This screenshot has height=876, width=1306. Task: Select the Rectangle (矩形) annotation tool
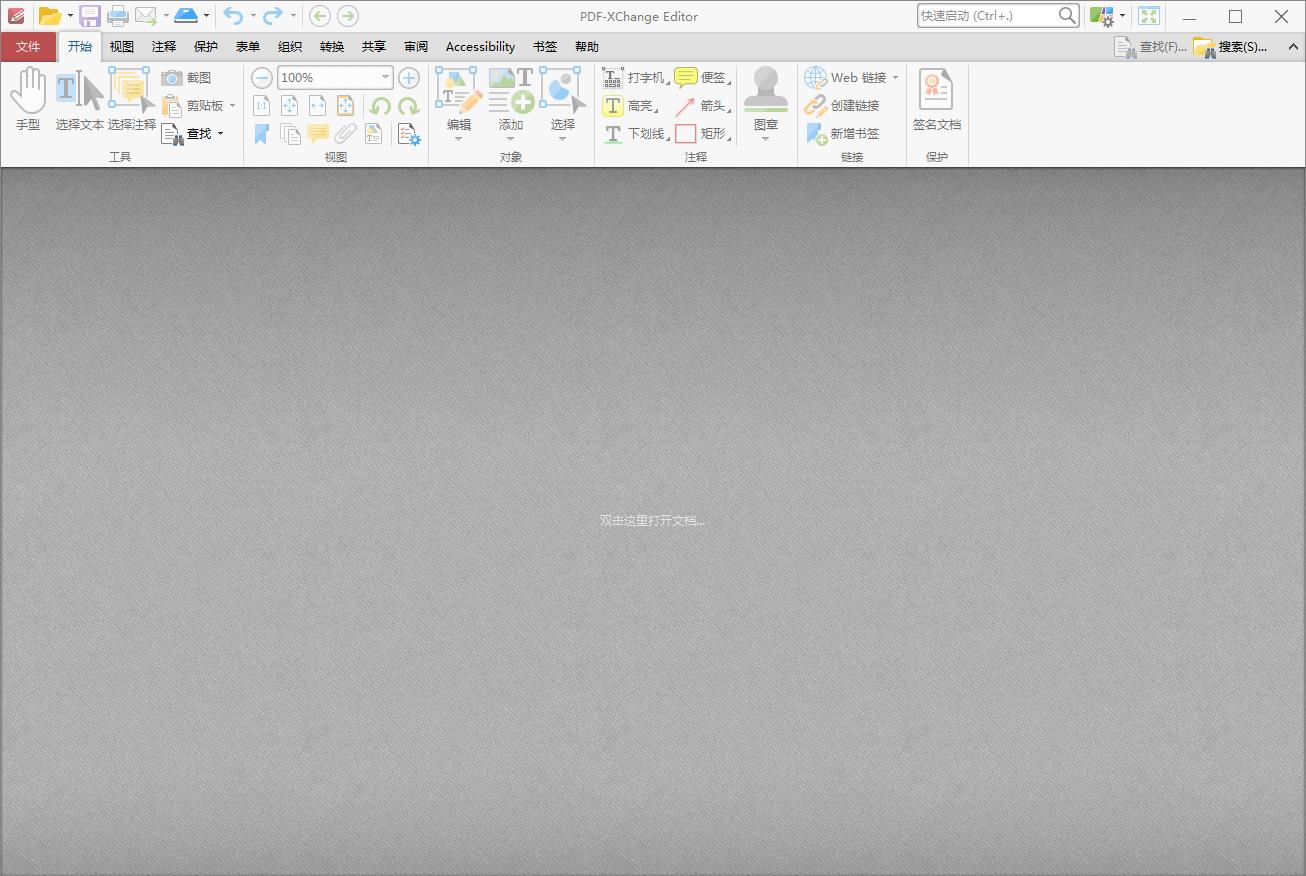[703, 134]
